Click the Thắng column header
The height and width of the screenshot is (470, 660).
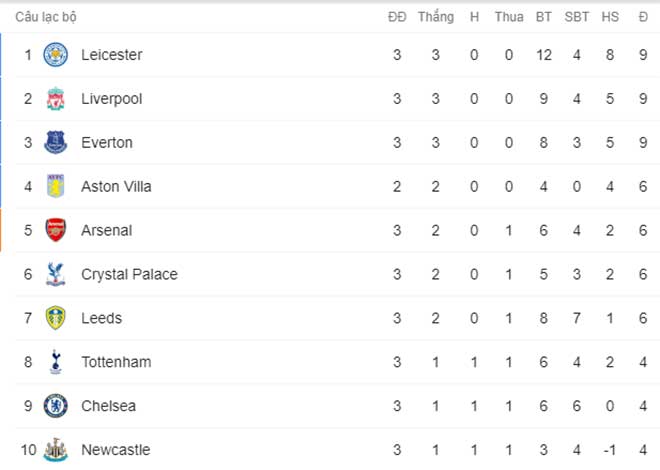[x=436, y=17]
